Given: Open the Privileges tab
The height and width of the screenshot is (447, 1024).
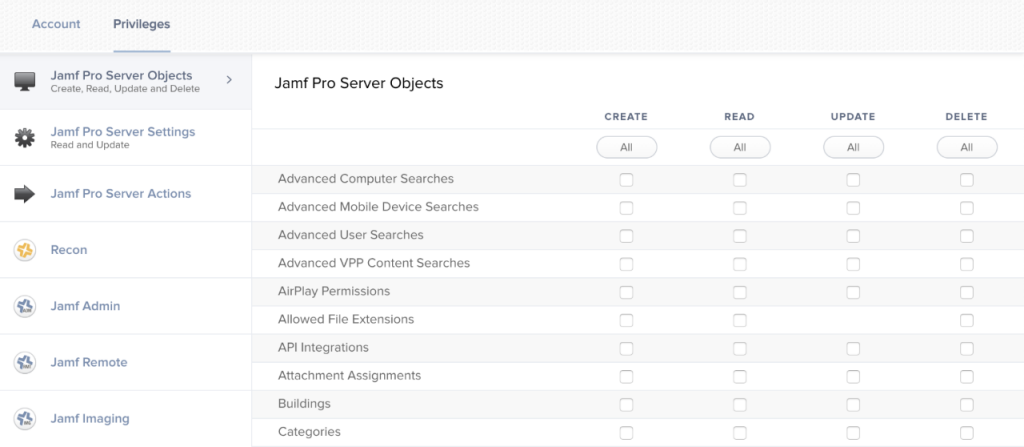Looking at the screenshot, I should (x=142, y=24).
